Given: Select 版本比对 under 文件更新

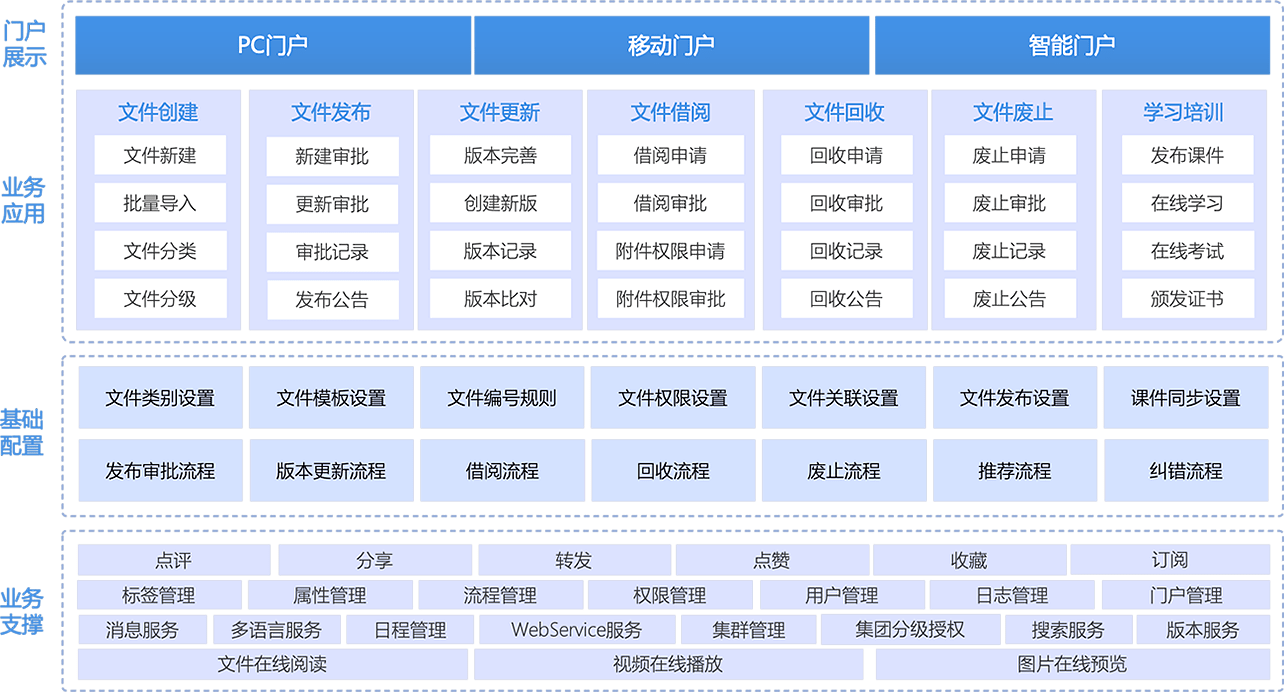Looking at the screenshot, I should (x=500, y=299).
